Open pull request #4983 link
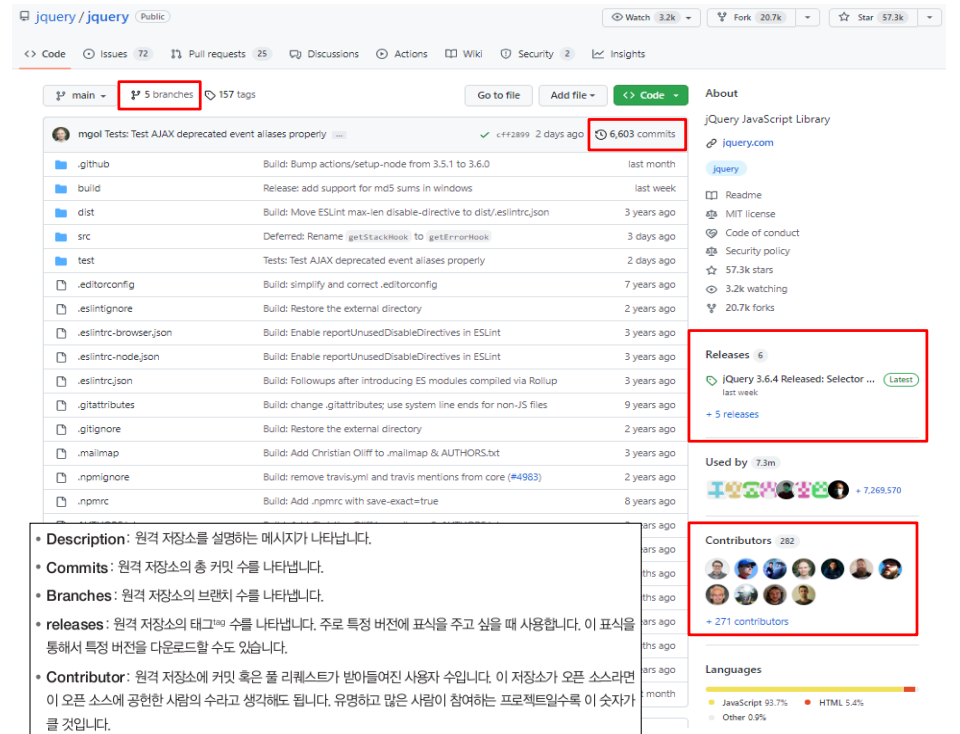960x734 pixels. 525,477
